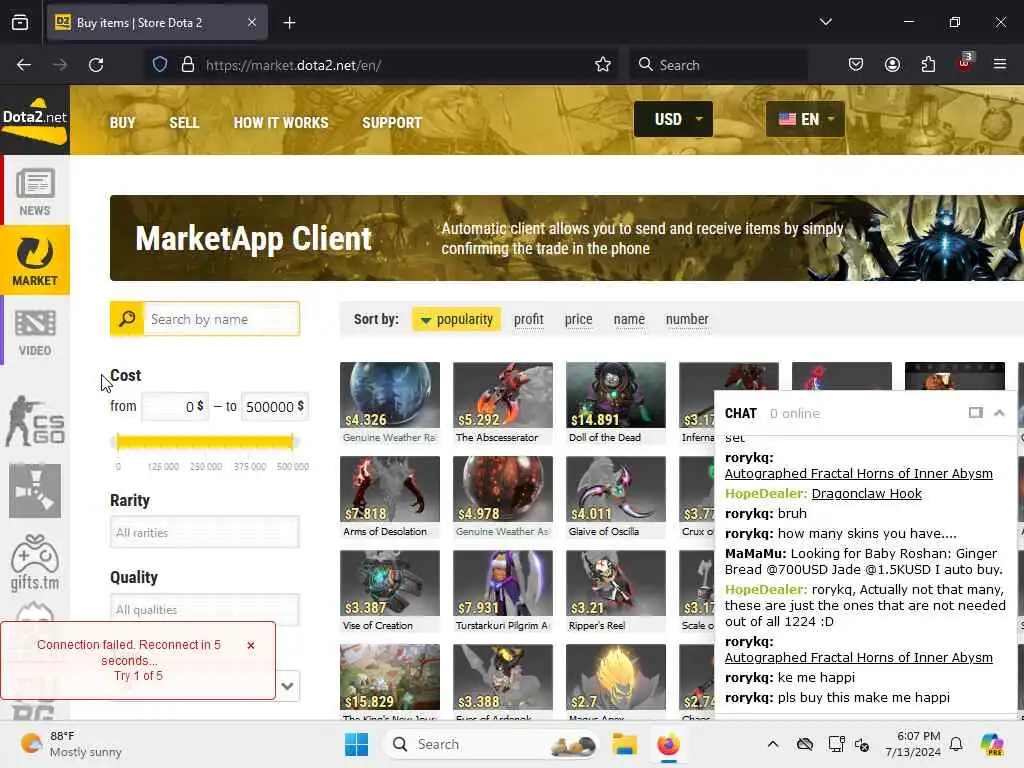
Task: Collapse the CHAT panel
Action: coord(999,413)
